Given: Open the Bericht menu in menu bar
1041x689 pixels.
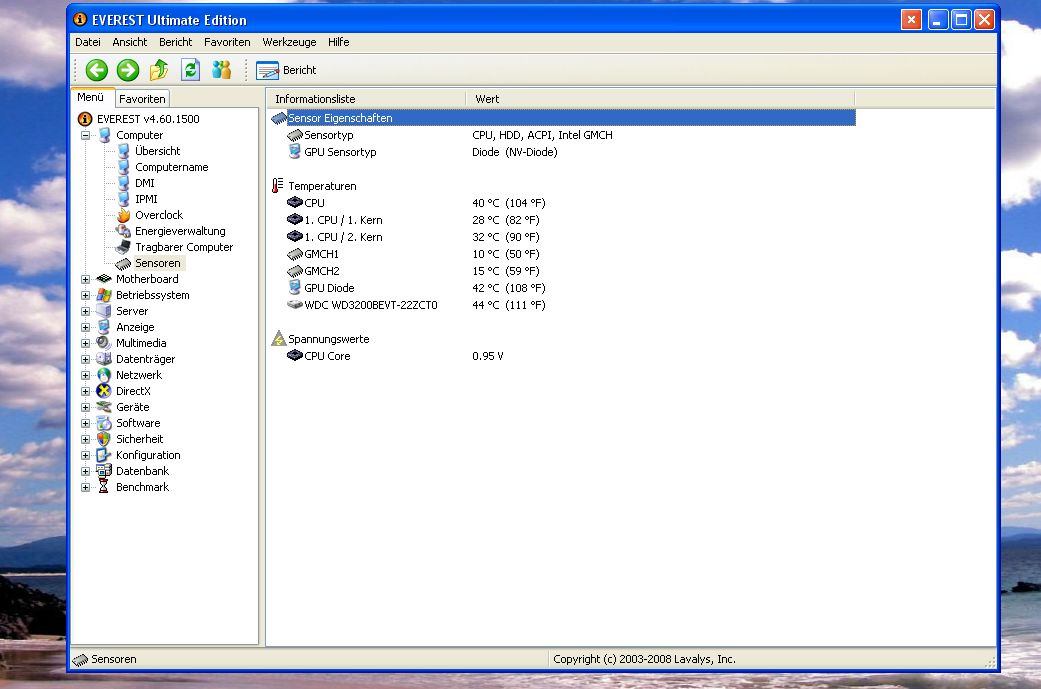Looking at the screenshot, I should tap(175, 42).
